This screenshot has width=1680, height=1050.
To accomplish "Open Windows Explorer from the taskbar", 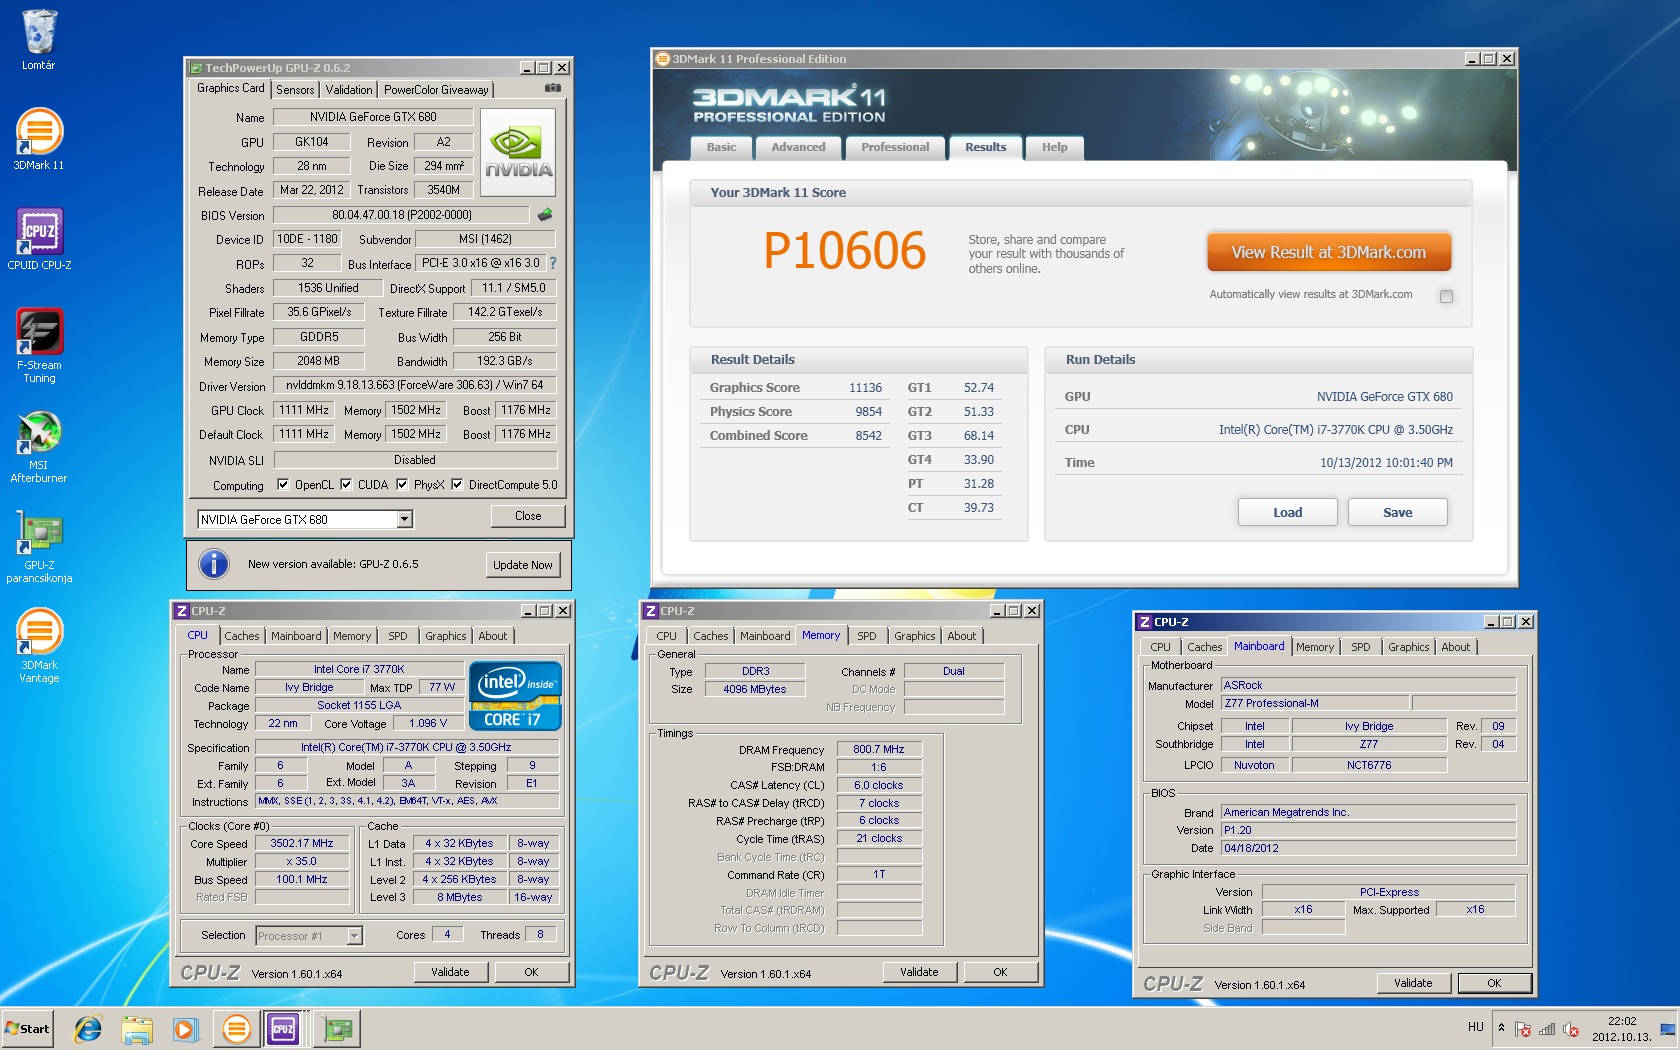I will pyautogui.click(x=137, y=1028).
